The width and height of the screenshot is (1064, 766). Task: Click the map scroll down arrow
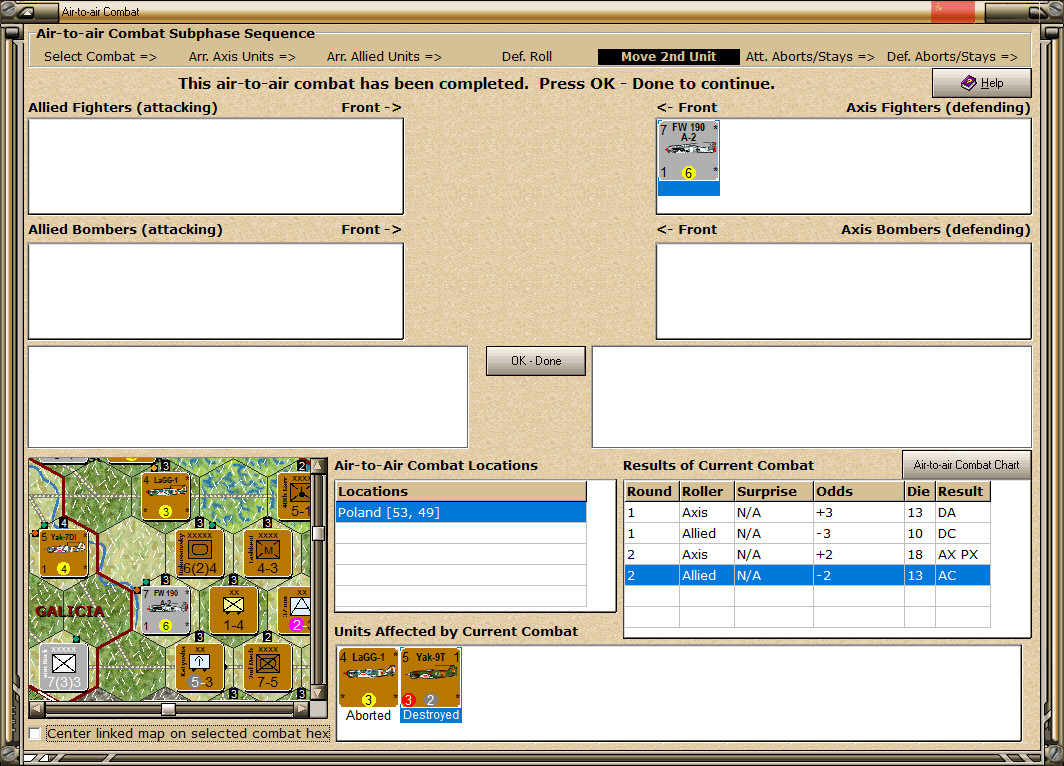click(x=317, y=693)
